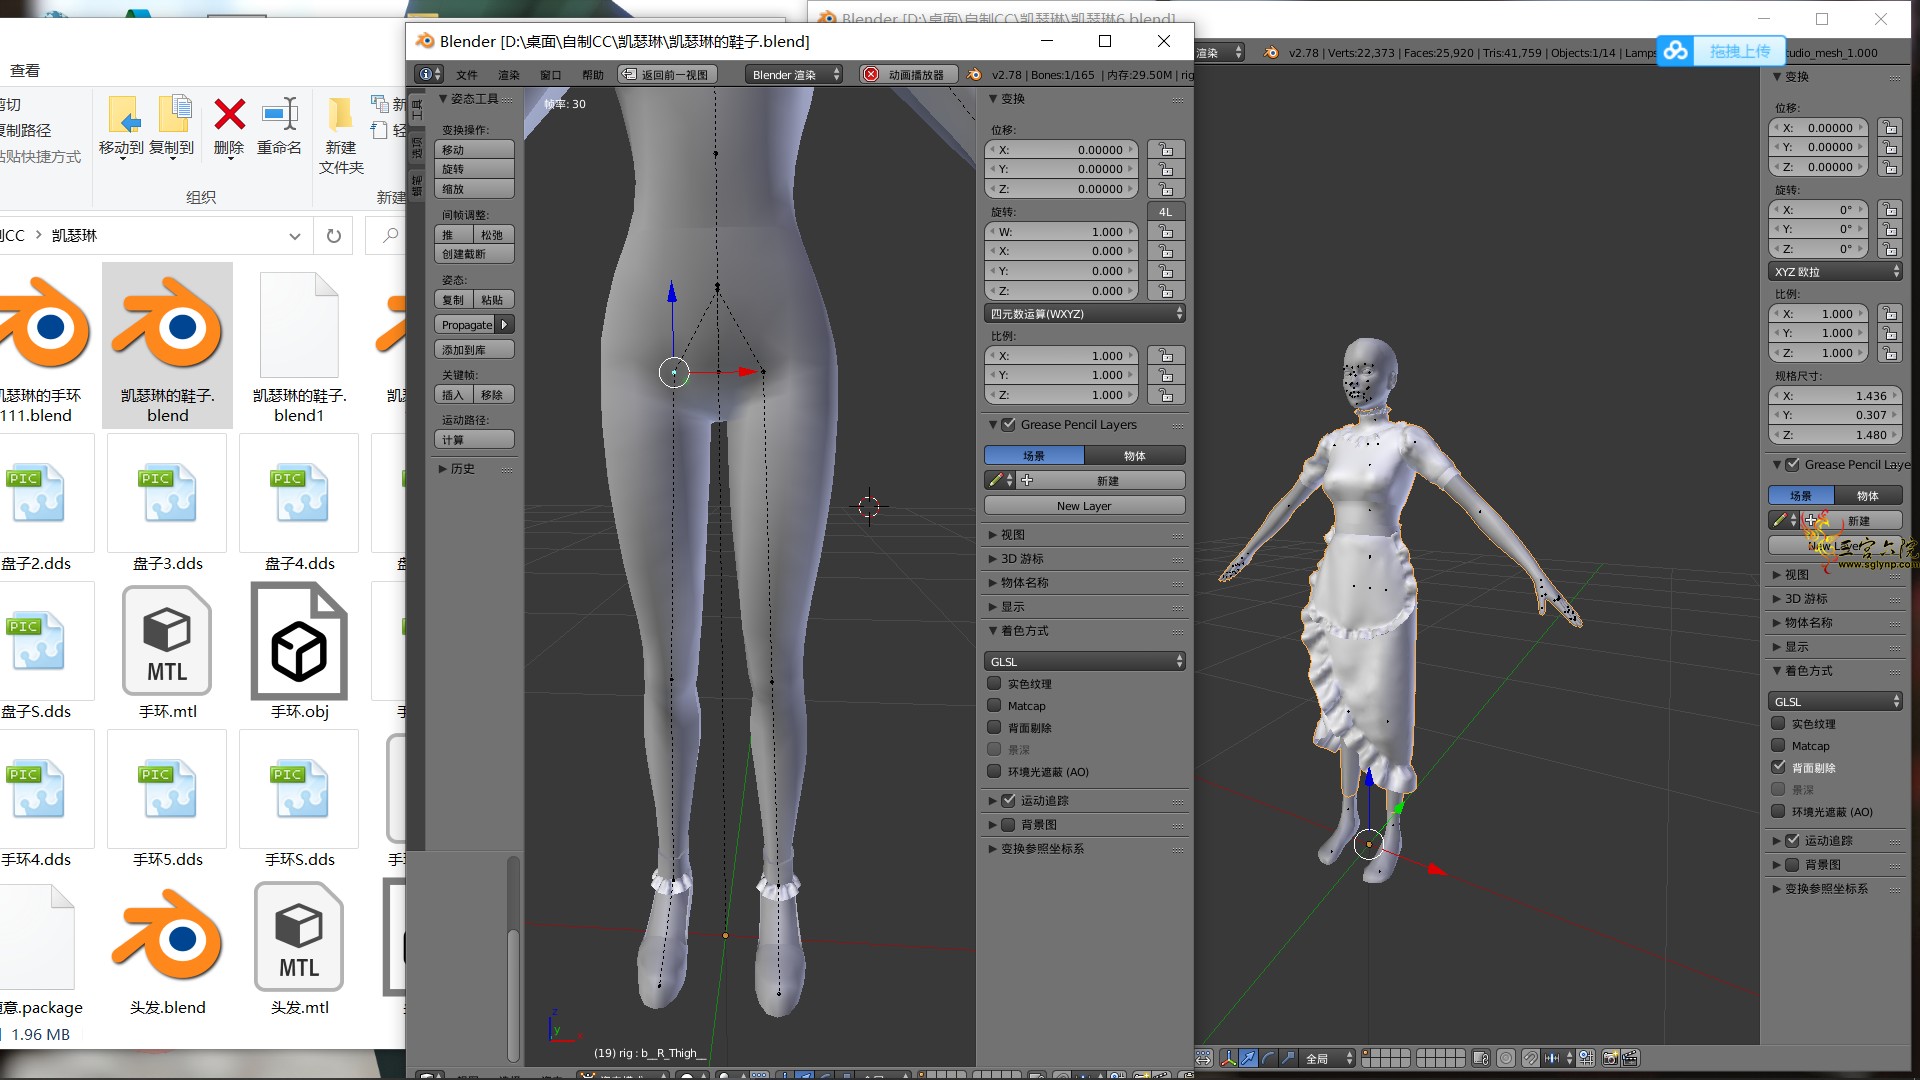
Task: Lock rotation W value
Action: click(1166, 231)
